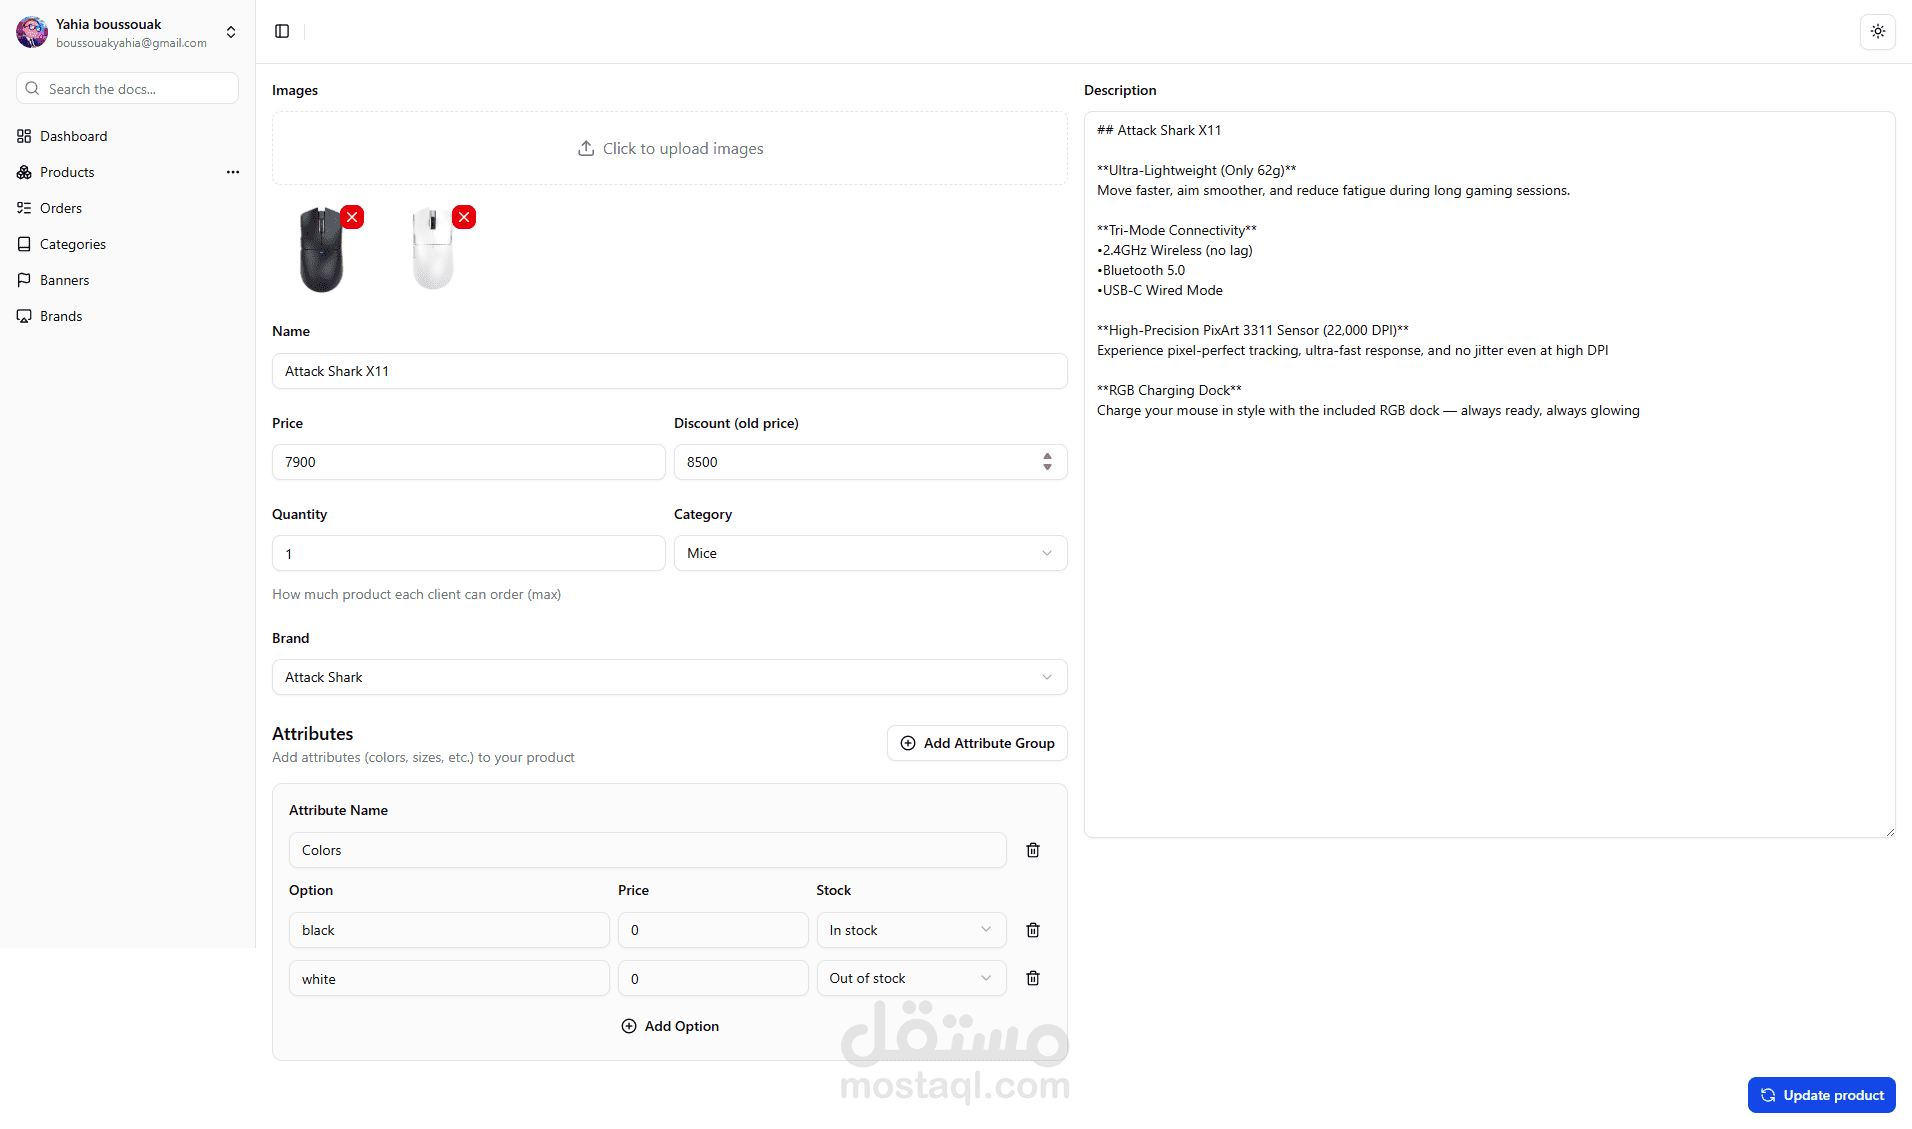Open the In stock dropdown for black
The height and width of the screenshot is (1129, 1912).
[x=911, y=930]
